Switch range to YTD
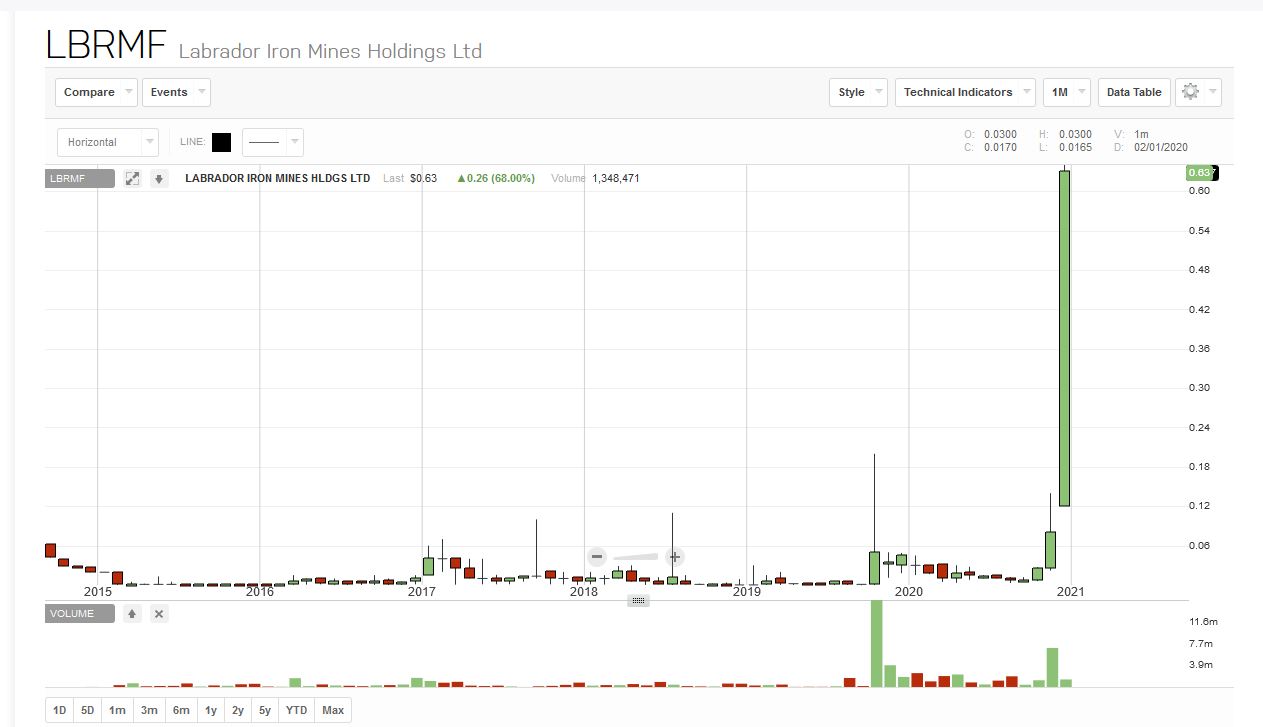Viewport: 1263px width, 727px height. [296, 710]
